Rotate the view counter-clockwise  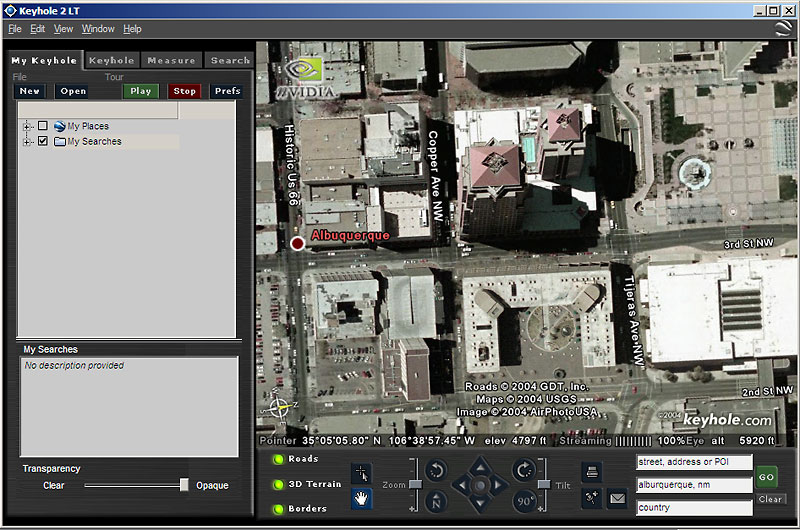(436, 470)
